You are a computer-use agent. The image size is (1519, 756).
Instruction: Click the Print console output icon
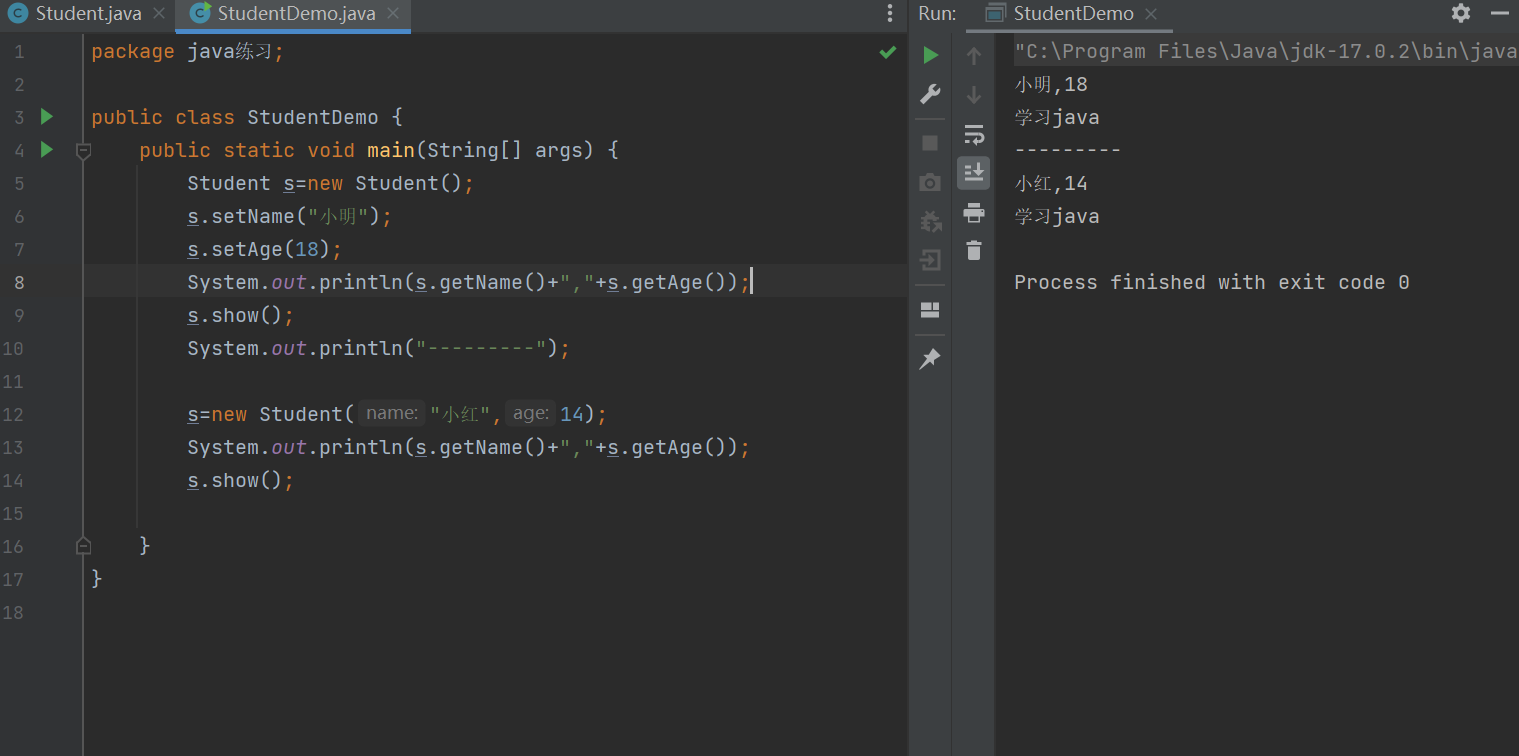pyautogui.click(x=974, y=212)
